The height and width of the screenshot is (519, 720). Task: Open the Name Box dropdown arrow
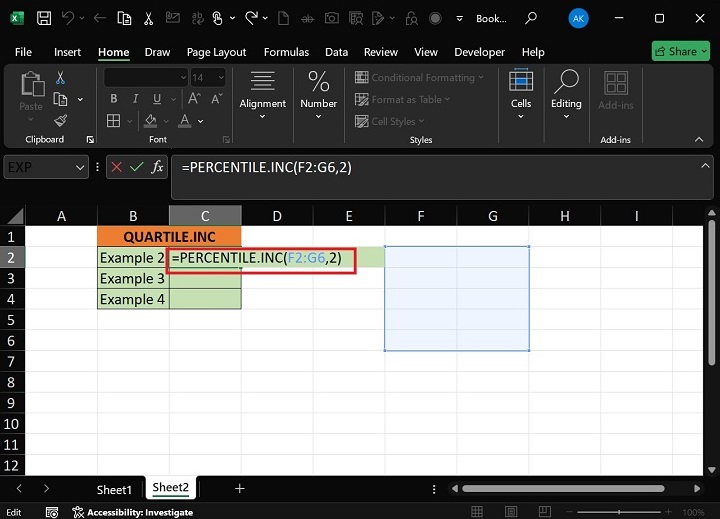click(80, 167)
